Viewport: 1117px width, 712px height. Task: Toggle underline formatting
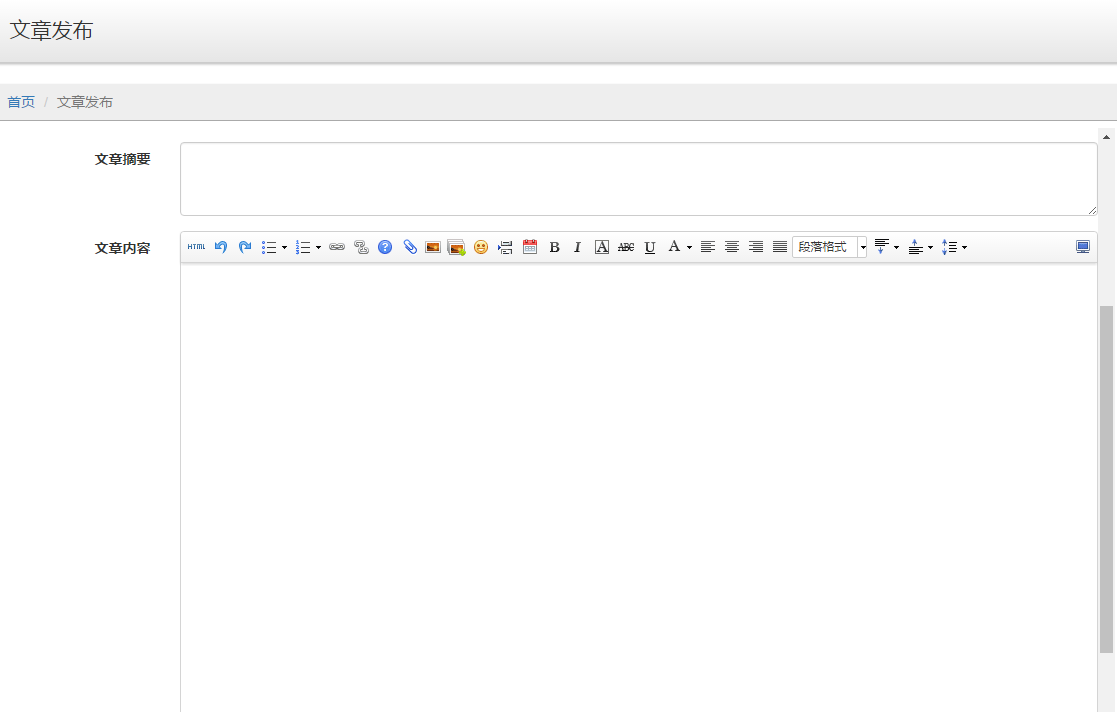tap(650, 247)
